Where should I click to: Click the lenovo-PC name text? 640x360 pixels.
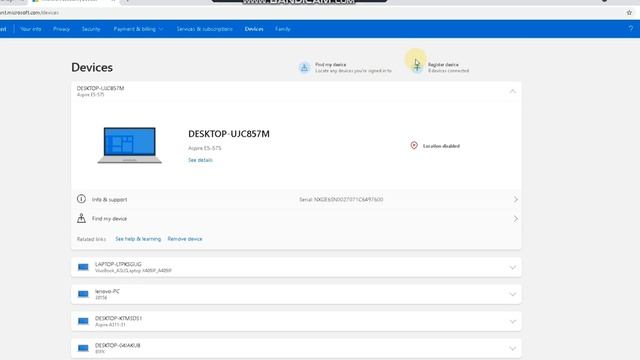(x=107, y=291)
